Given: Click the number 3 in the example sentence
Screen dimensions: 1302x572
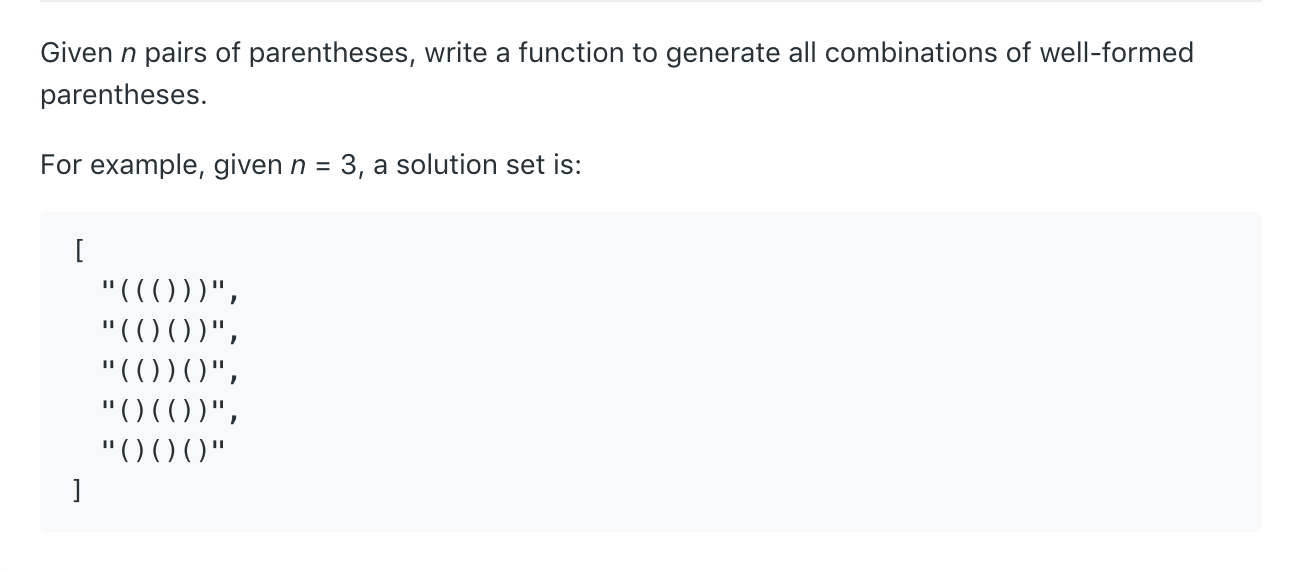Looking at the screenshot, I should click(x=349, y=165).
